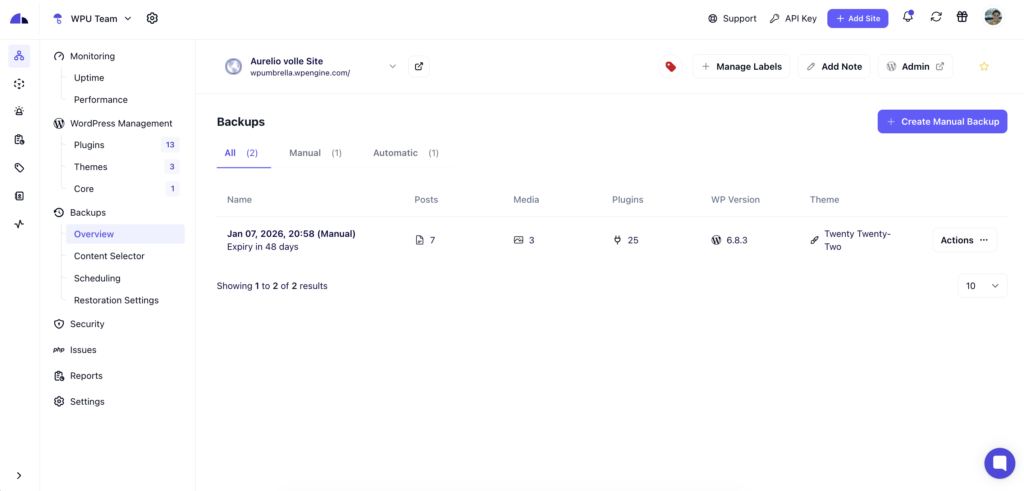The width and height of the screenshot is (1024, 491).
Task: Click the gear icon beside WPU Team
Action: tap(152, 18)
